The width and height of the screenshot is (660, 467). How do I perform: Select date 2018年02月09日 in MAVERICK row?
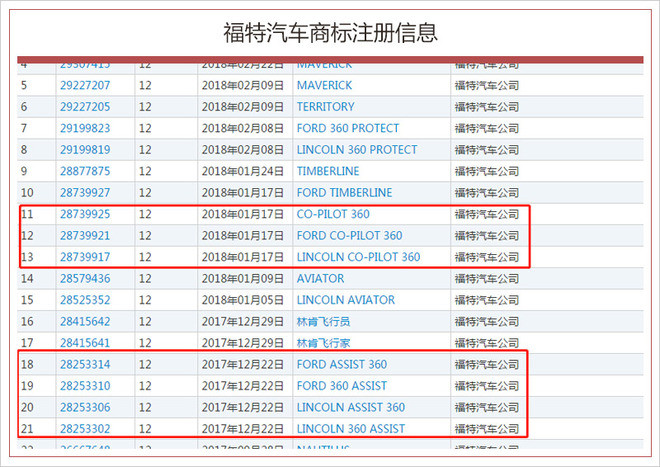pyautogui.click(x=242, y=85)
